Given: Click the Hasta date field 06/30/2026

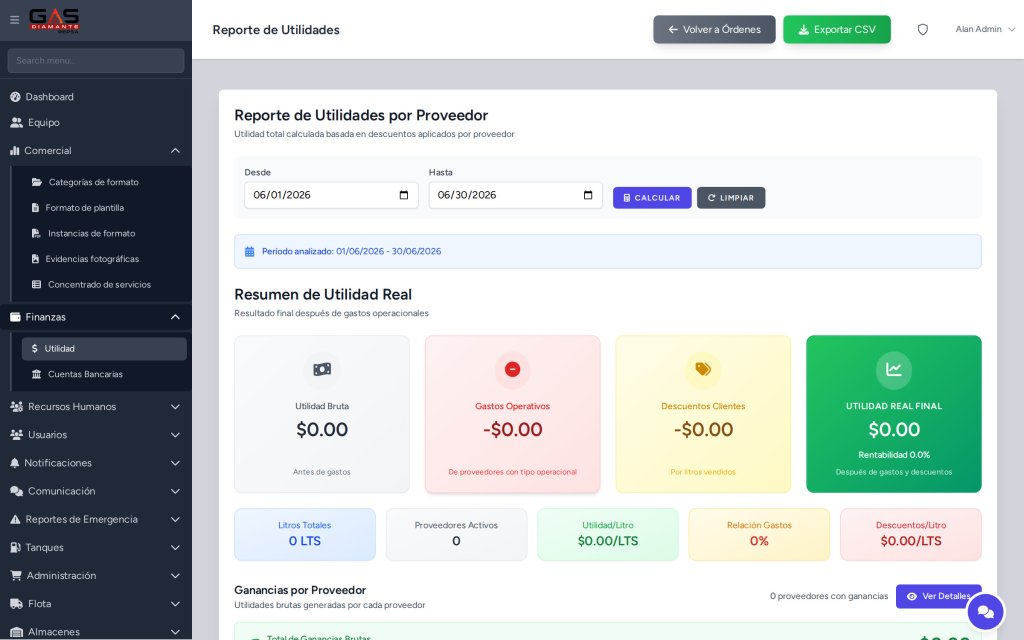Looking at the screenshot, I should tap(515, 195).
